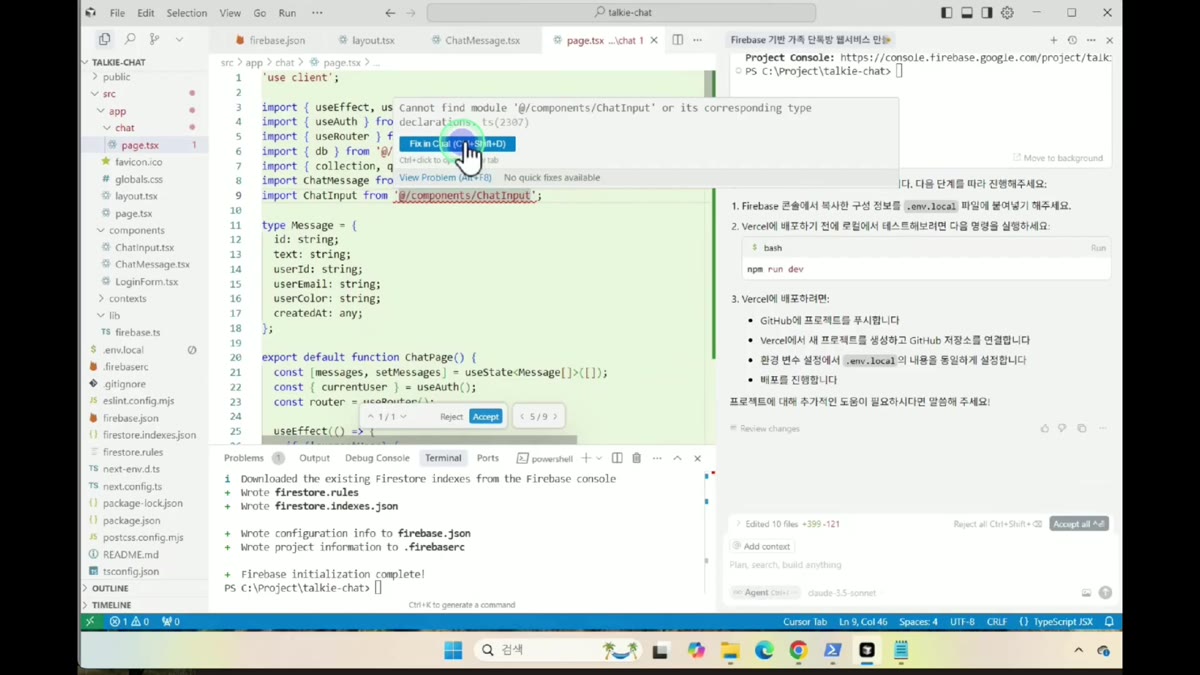Image resolution: width=1200 pixels, height=675 pixels.
Task: Toggle the secondary side bar layout icon
Action: pyautogui.click(x=987, y=13)
